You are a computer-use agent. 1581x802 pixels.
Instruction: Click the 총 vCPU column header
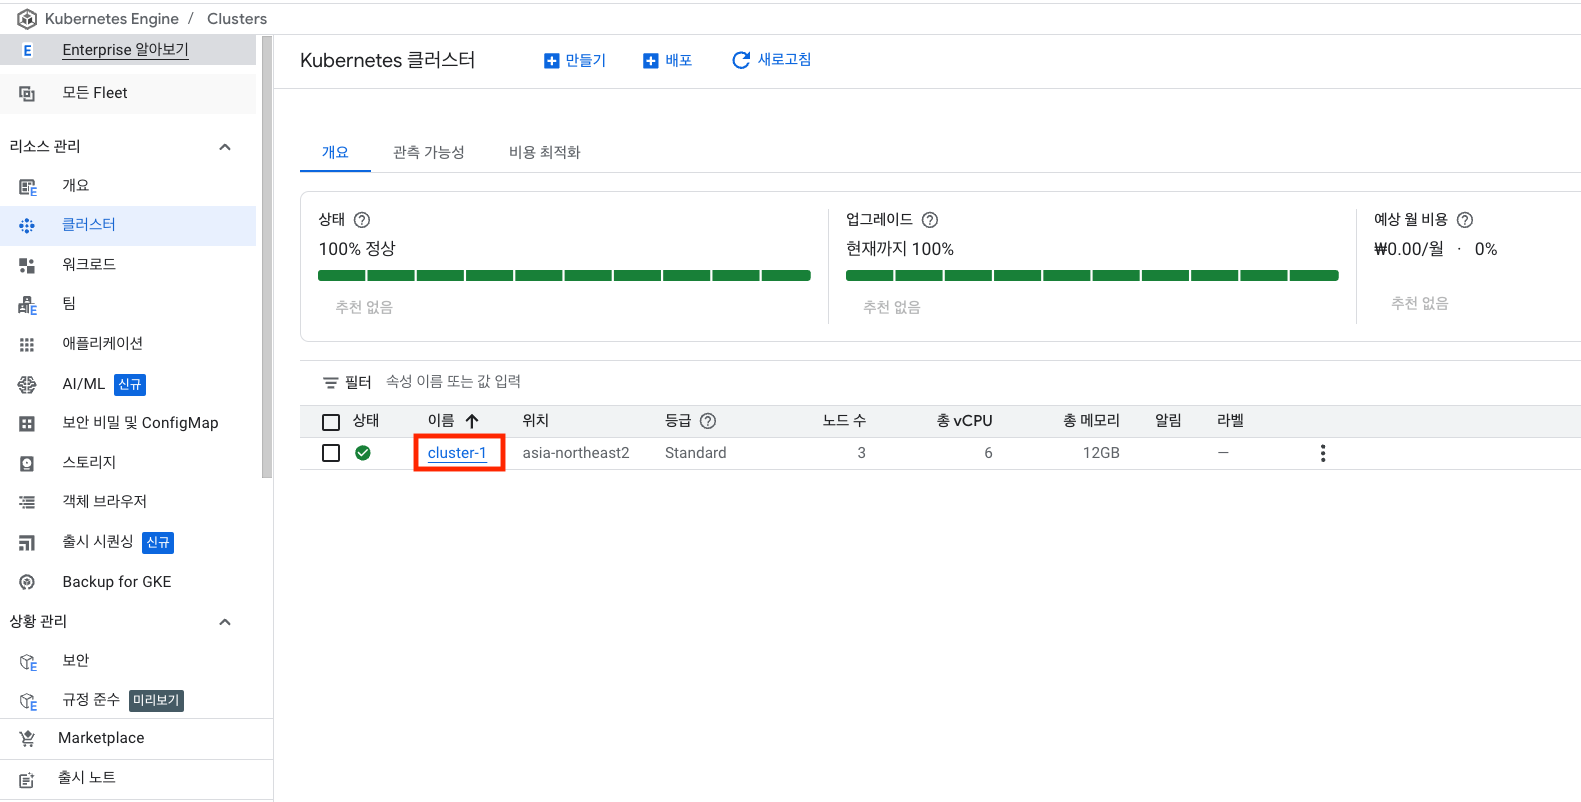pos(964,421)
